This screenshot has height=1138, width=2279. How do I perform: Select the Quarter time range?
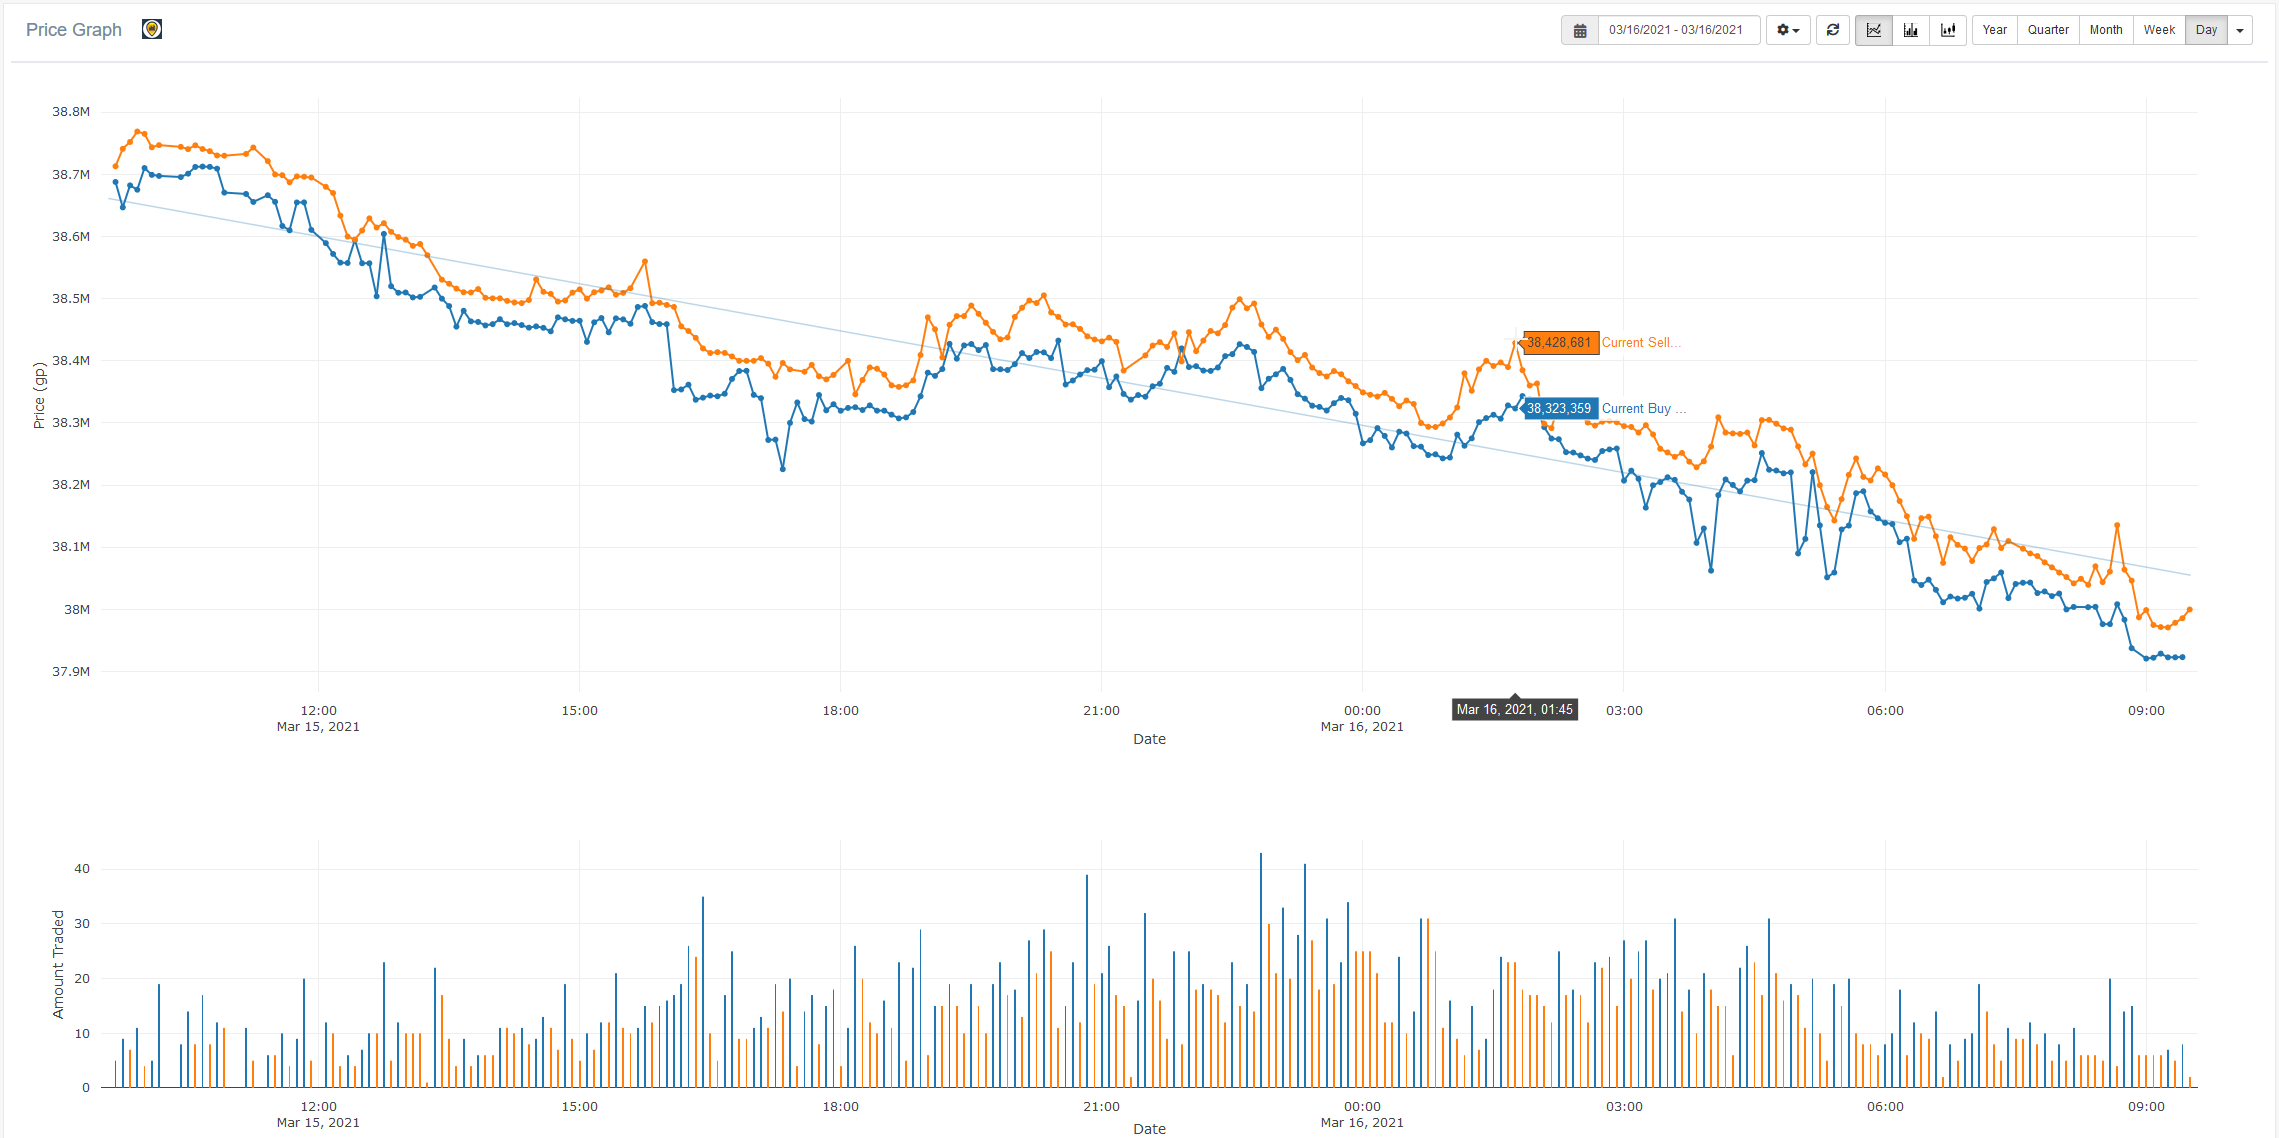click(2047, 30)
